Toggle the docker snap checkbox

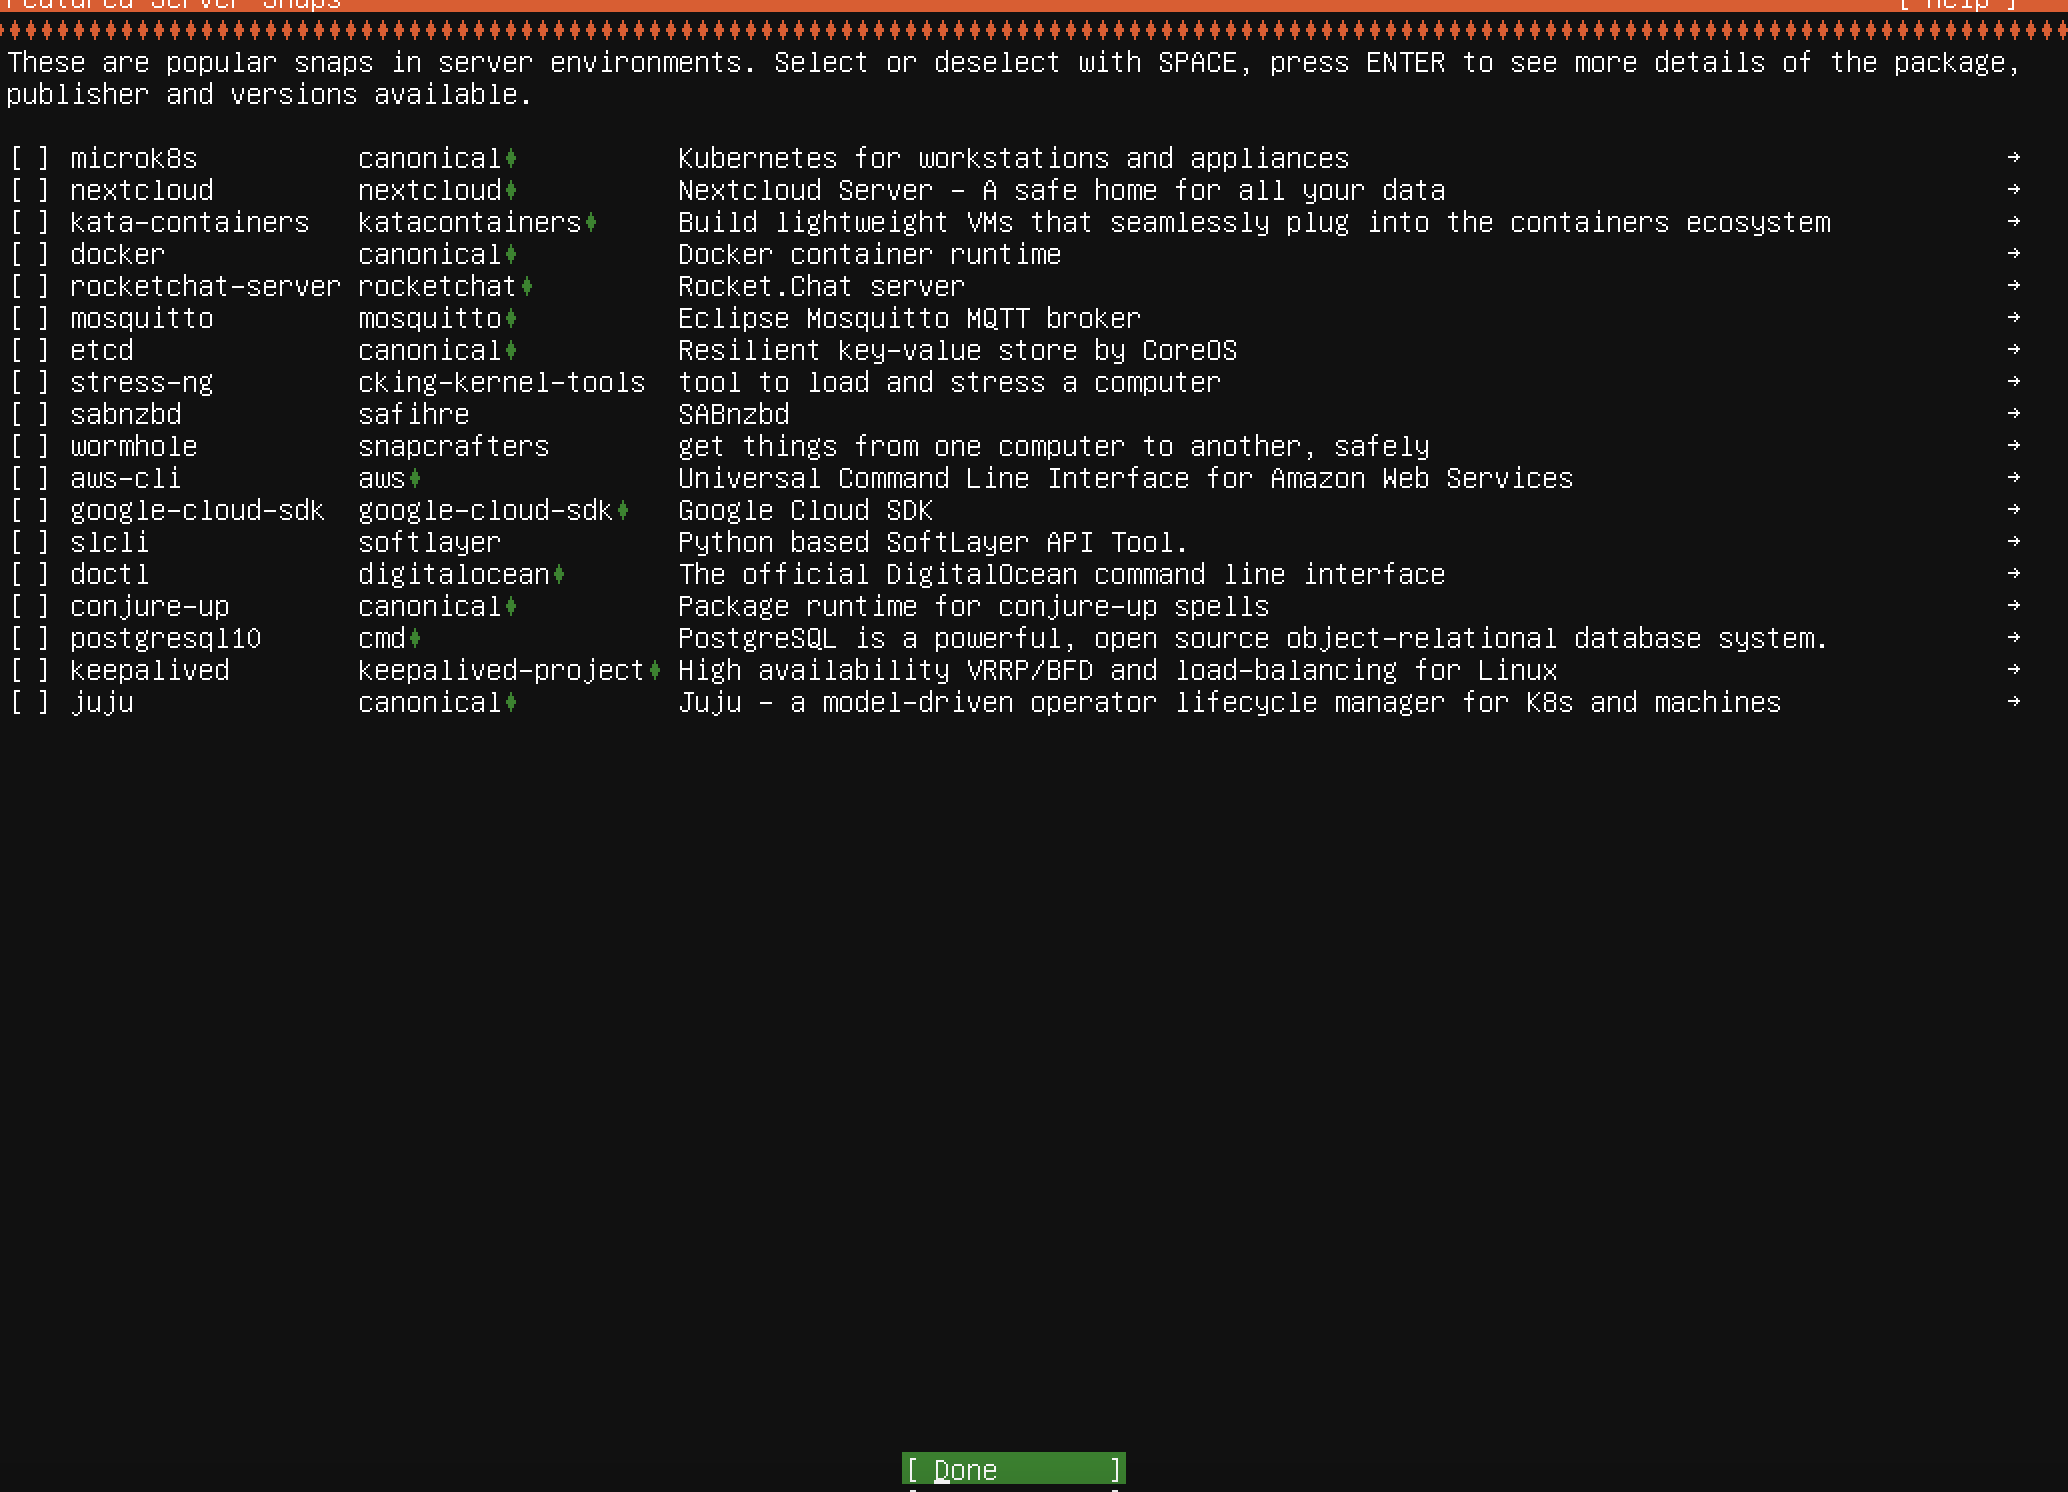click(30, 255)
